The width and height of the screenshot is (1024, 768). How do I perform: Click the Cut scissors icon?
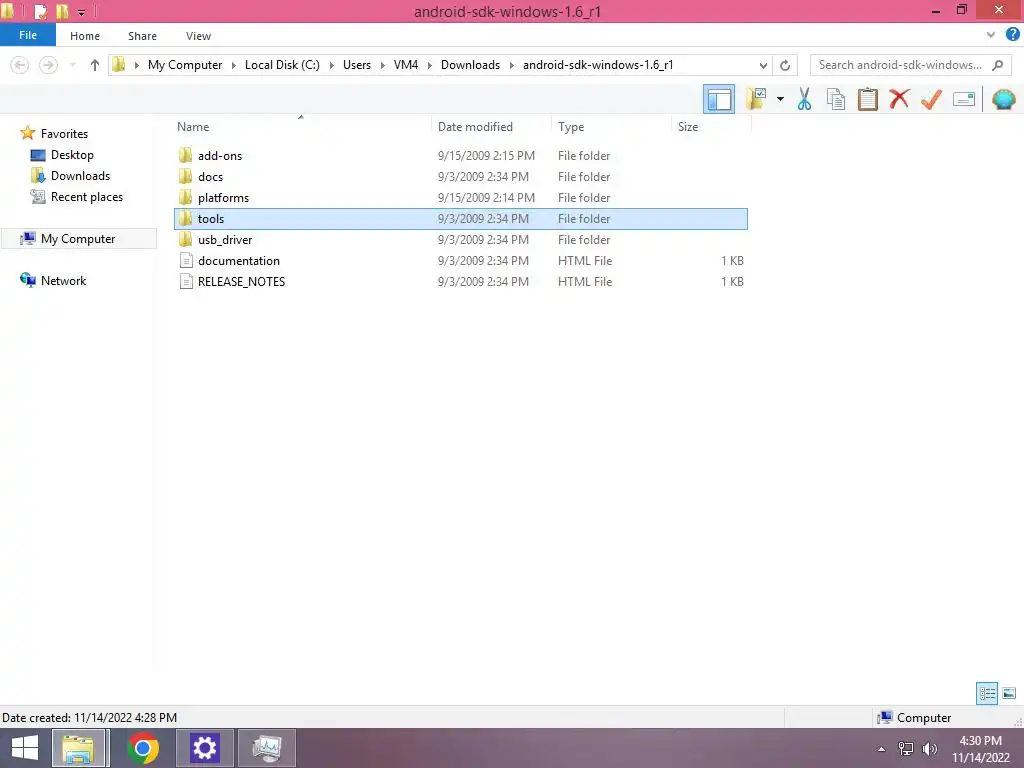coord(804,99)
